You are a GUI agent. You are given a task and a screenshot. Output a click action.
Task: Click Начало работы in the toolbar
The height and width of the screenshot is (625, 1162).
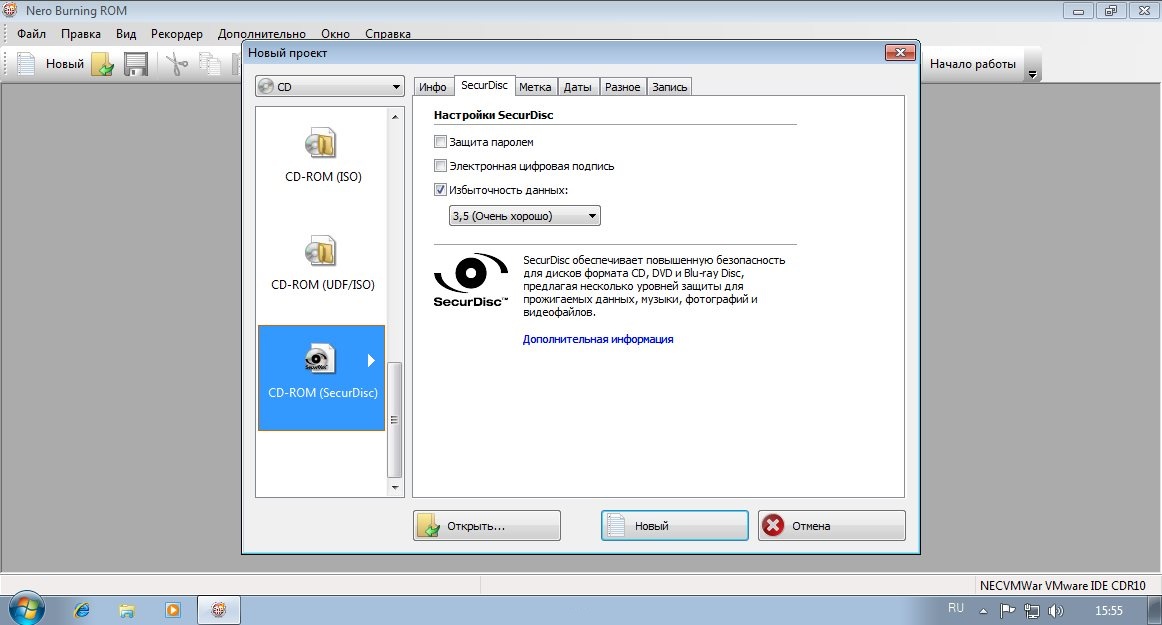(972, 64)
